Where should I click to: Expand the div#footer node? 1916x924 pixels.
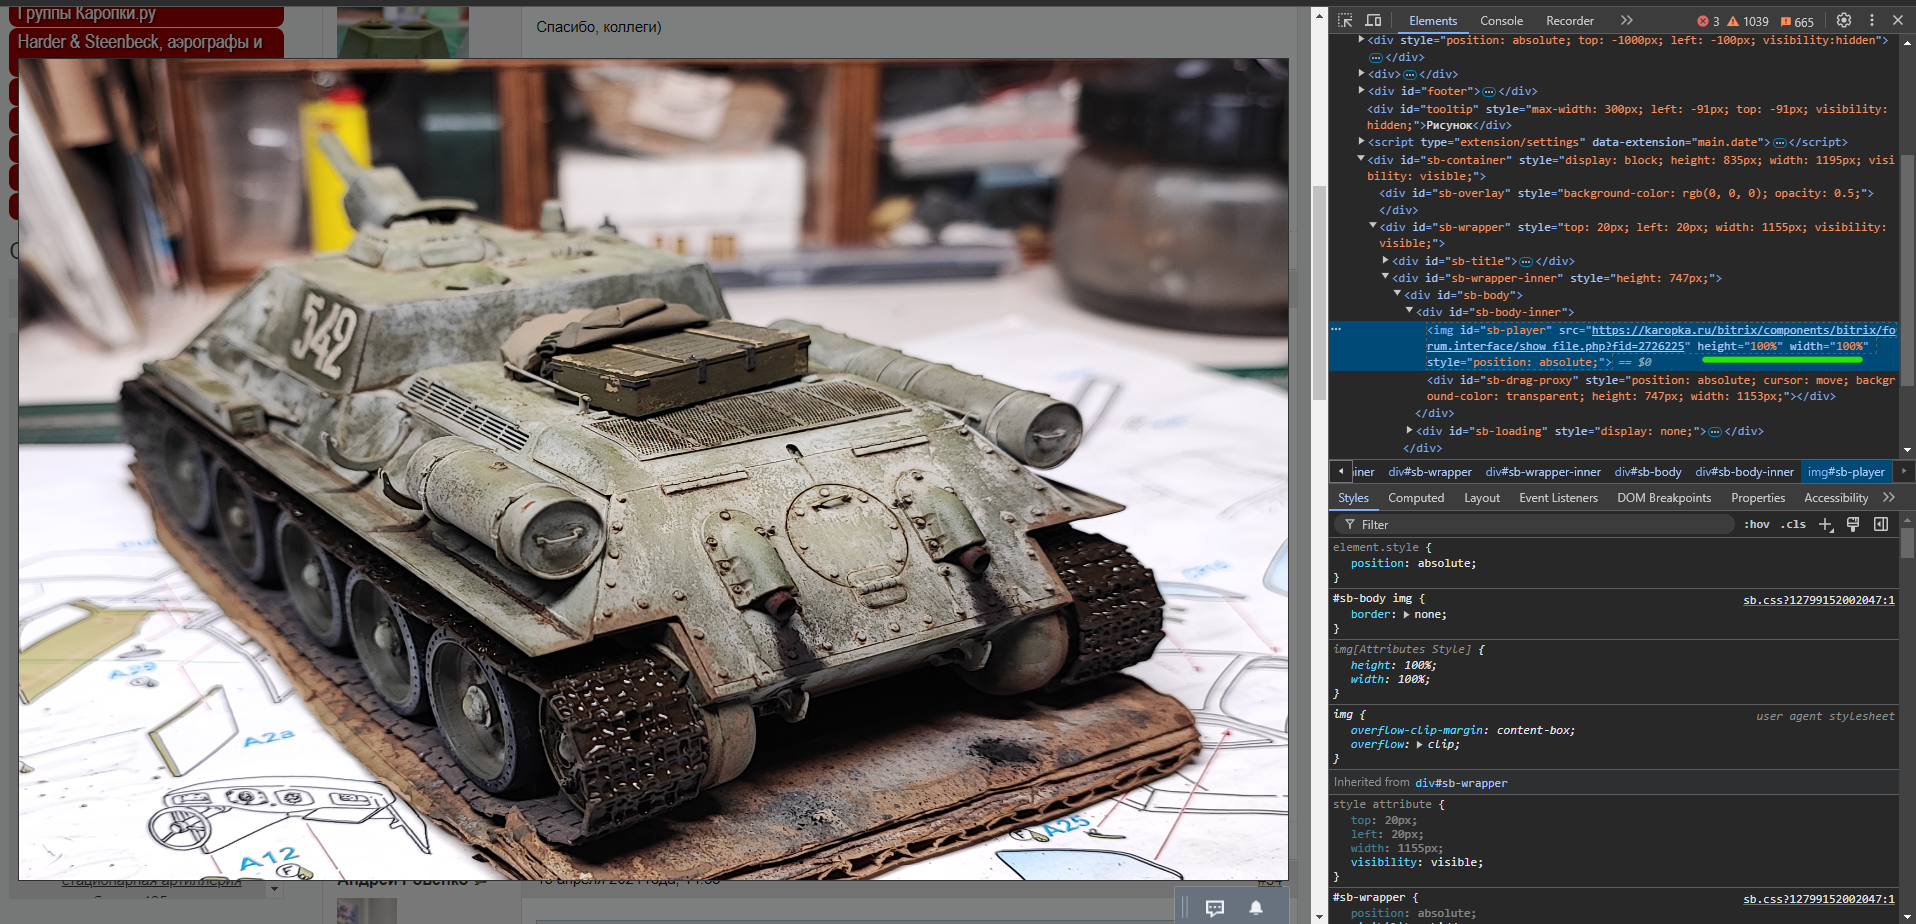1361,91
